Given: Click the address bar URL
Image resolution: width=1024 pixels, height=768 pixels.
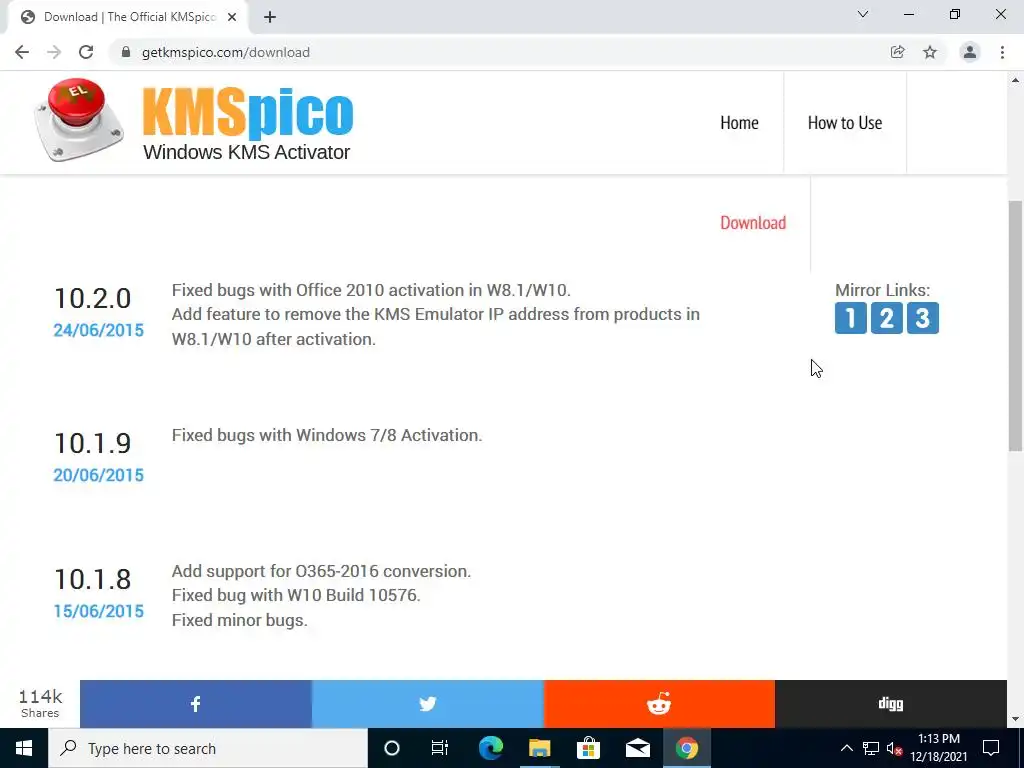Looking at the screenshot, I should tap(226, 52).
